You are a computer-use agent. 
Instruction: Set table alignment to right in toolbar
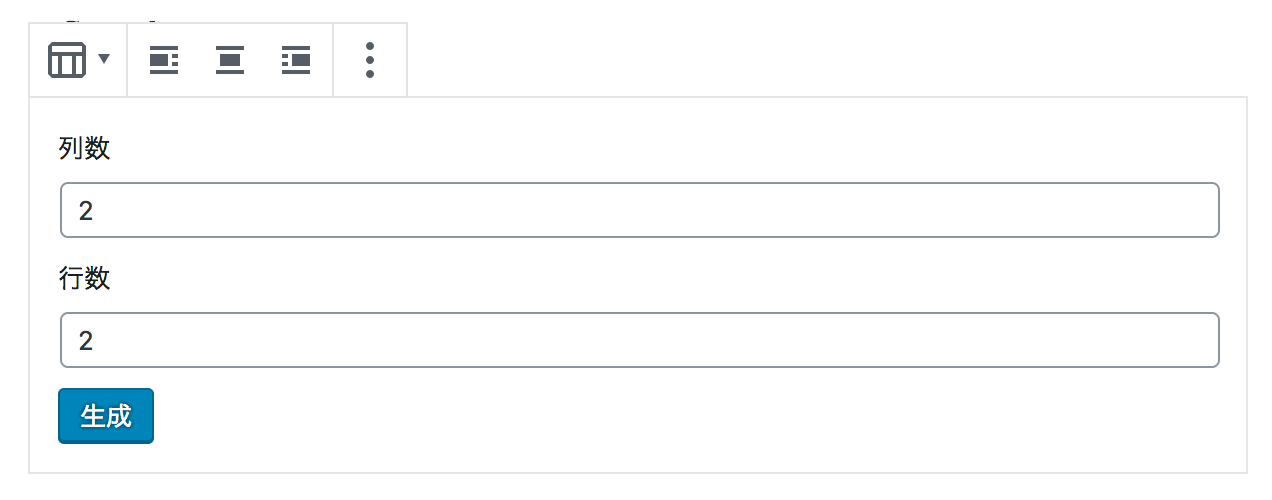tap(296, 60)
